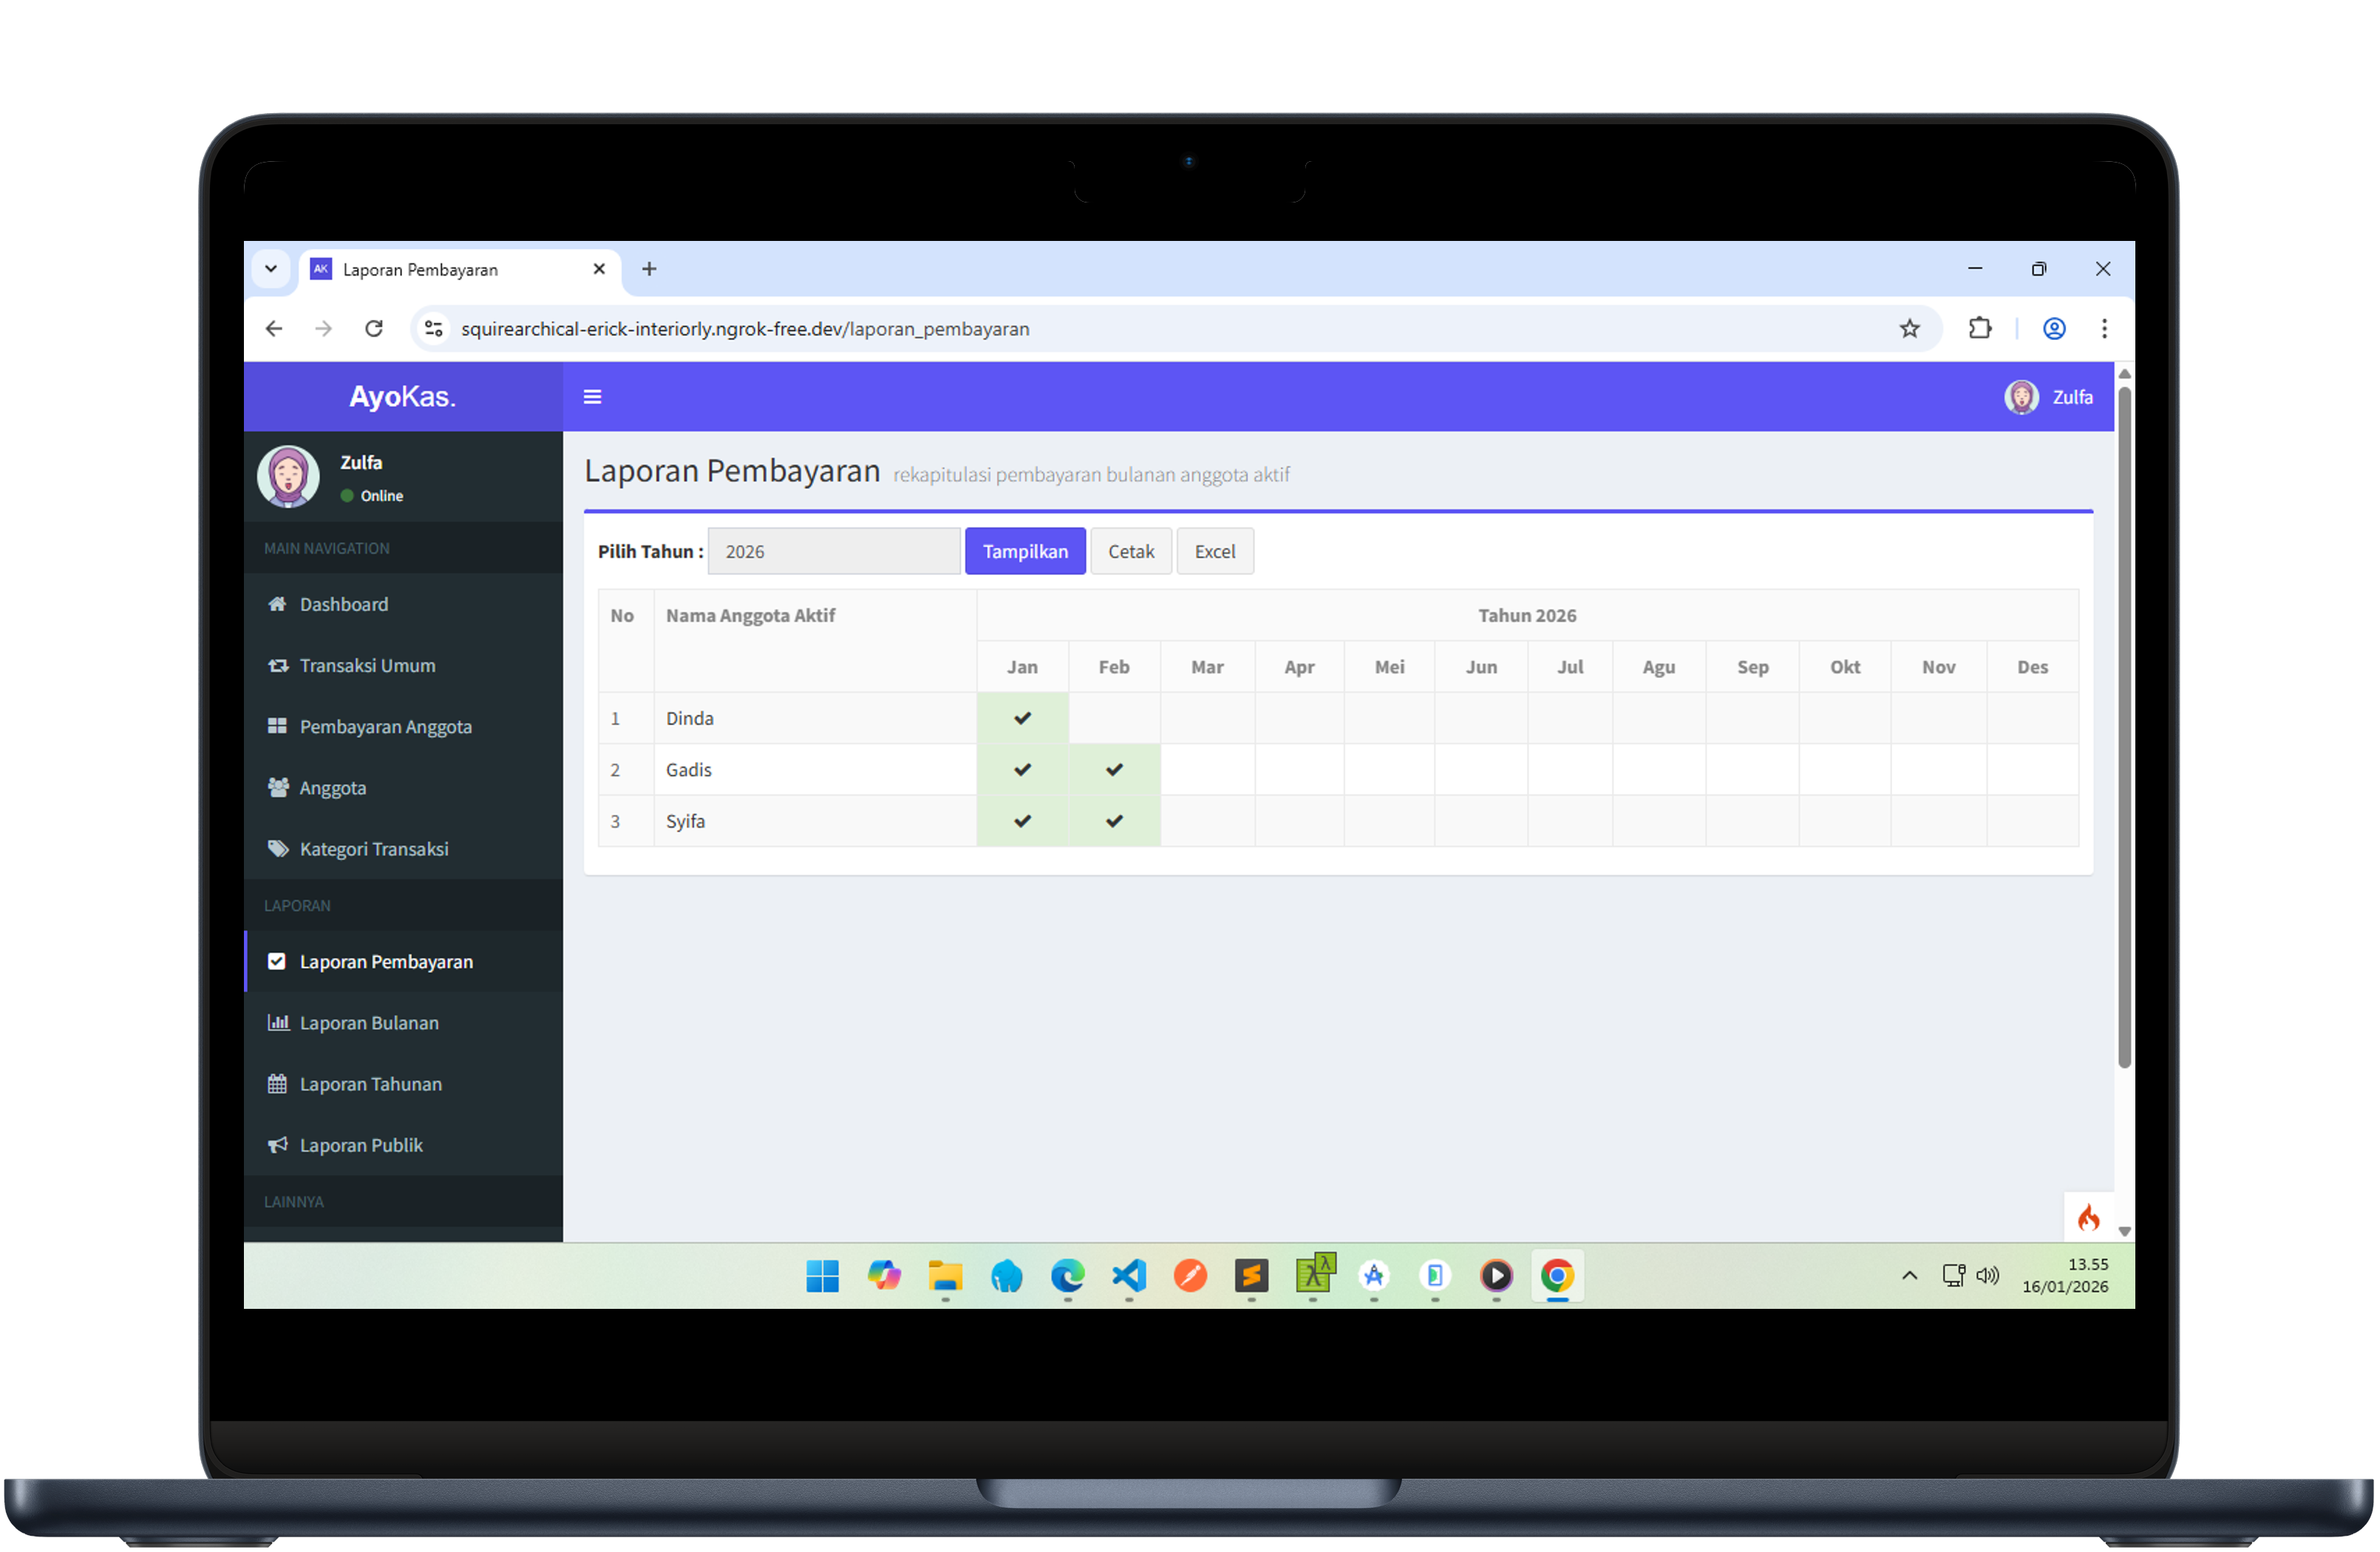Click the Laporan Tahunan calendar icon
The image size is (2380, 1552).
click(277, 1083)
